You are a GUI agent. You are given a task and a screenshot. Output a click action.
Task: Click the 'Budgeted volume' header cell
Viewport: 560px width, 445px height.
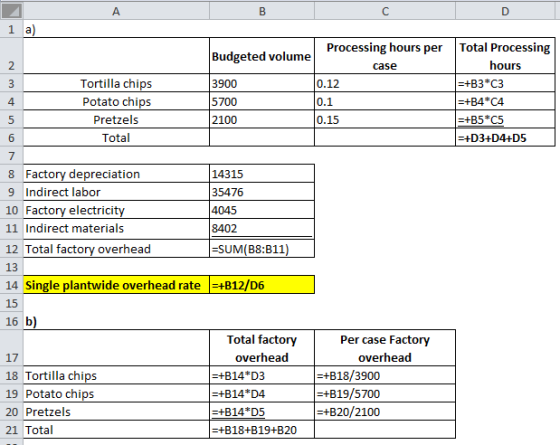point(262,56)
